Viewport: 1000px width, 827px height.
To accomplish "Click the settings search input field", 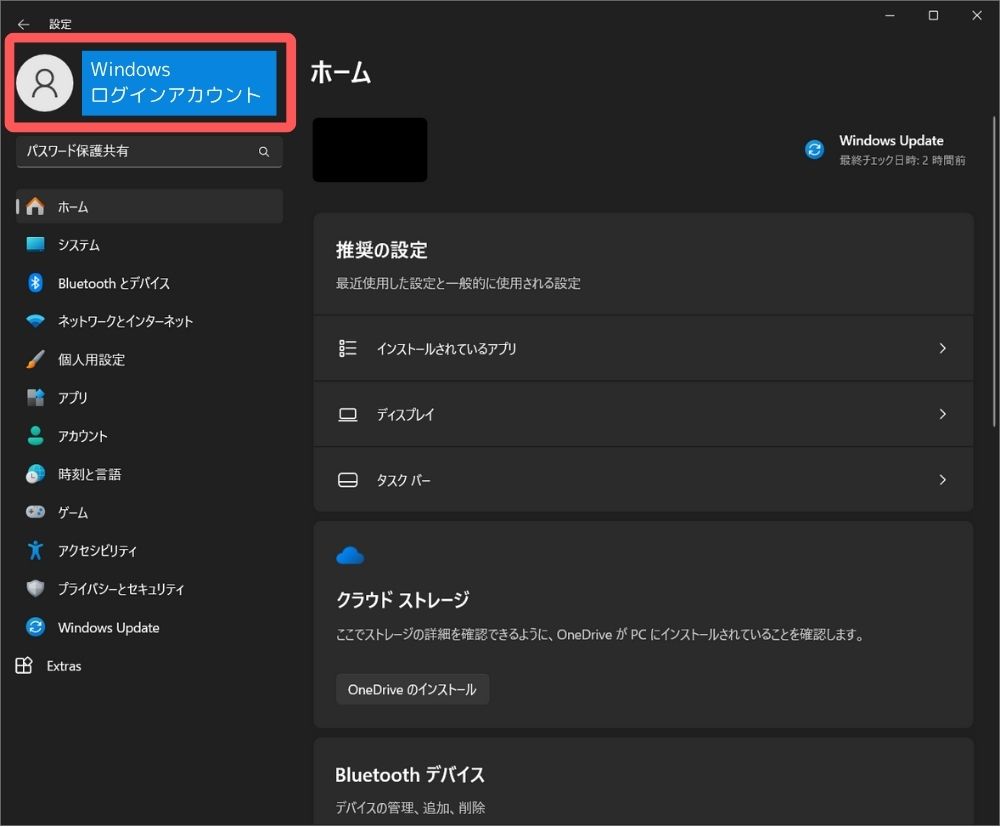I will 149,152.
